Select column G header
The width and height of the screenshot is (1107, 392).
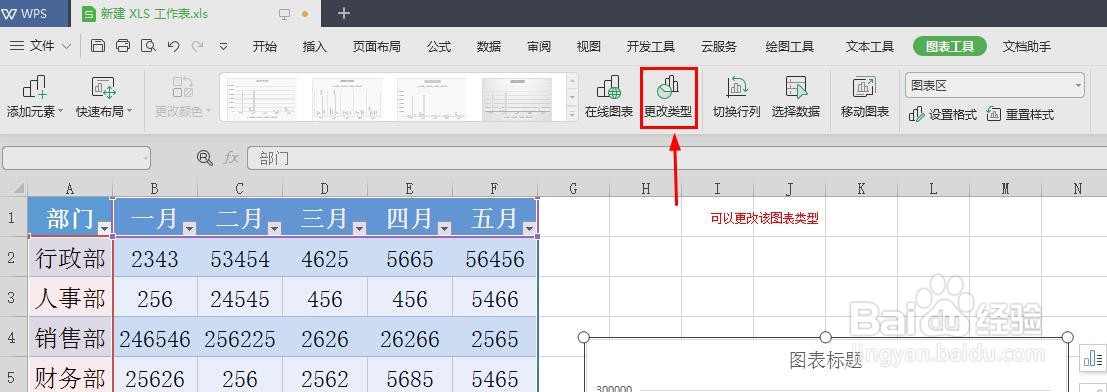coord(574,189)
